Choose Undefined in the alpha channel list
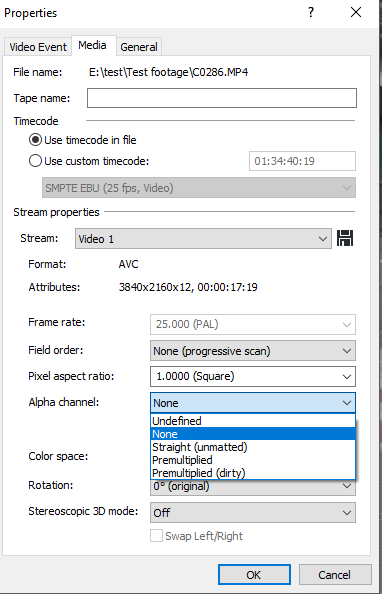The width and height of the screenshot is (382, 594). point(253,421)
